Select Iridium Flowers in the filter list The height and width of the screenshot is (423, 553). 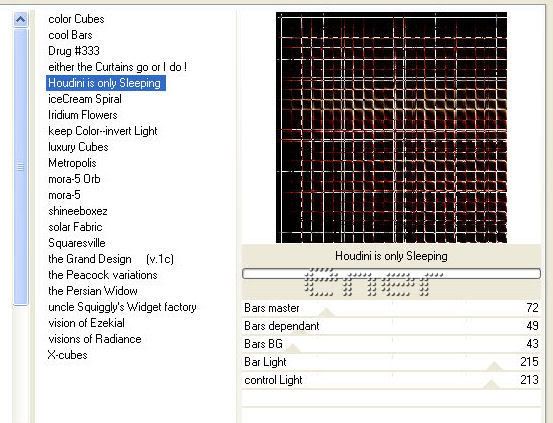(83, 115)
